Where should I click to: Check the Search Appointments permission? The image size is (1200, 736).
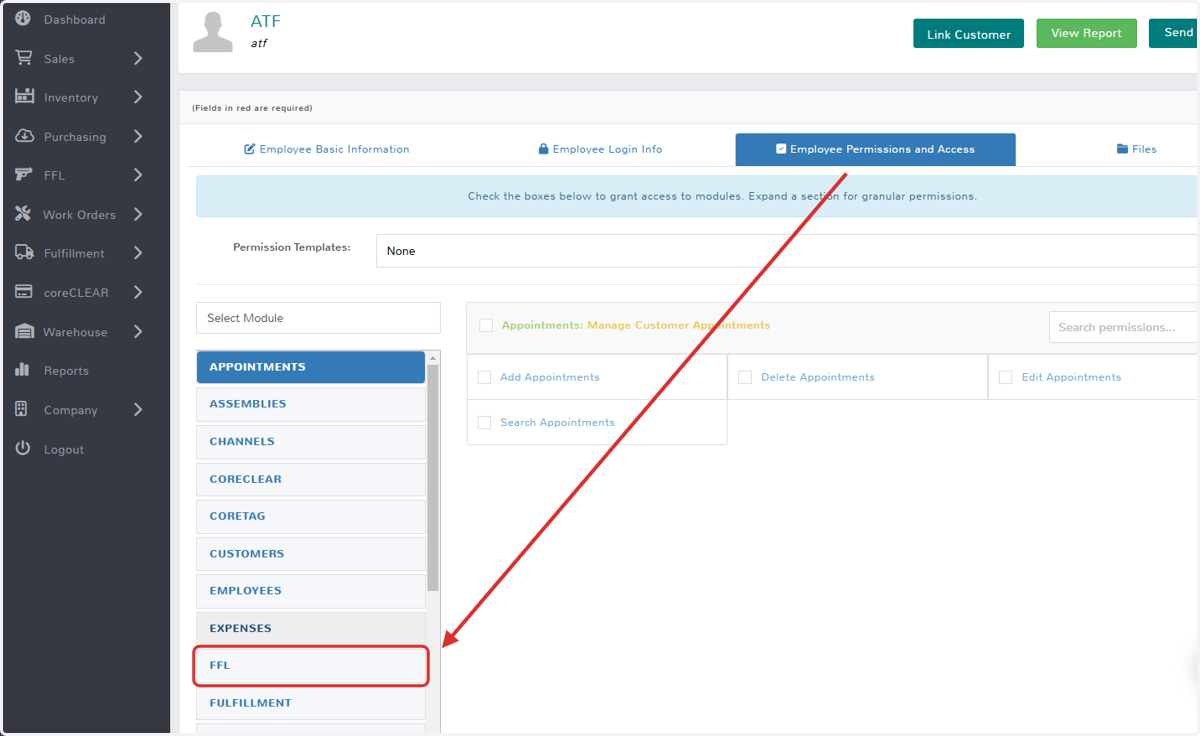coord(484,422)
